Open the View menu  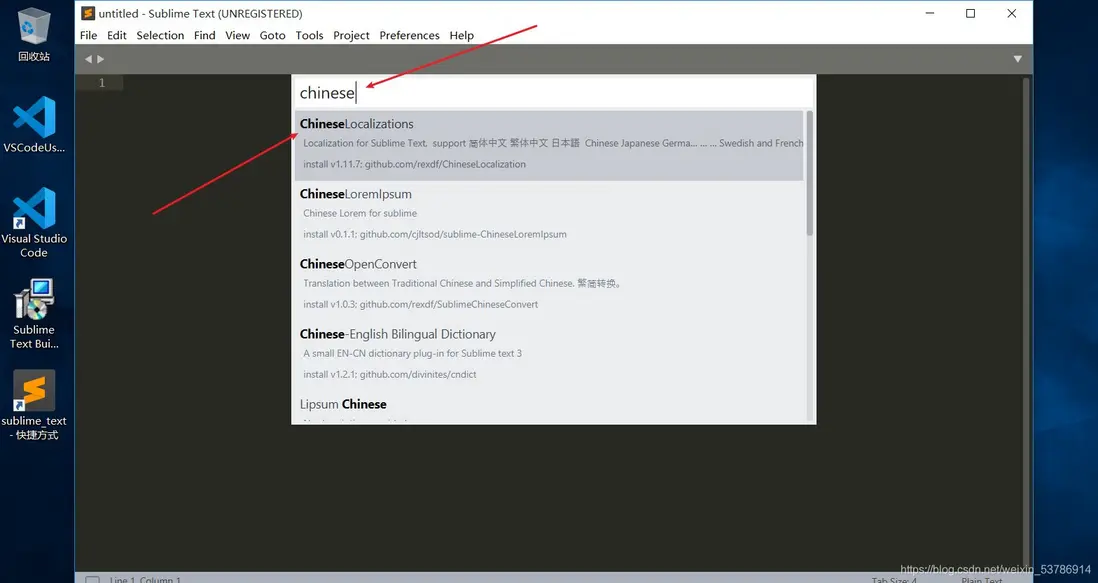pyautogui.click(x=237, y=35)
